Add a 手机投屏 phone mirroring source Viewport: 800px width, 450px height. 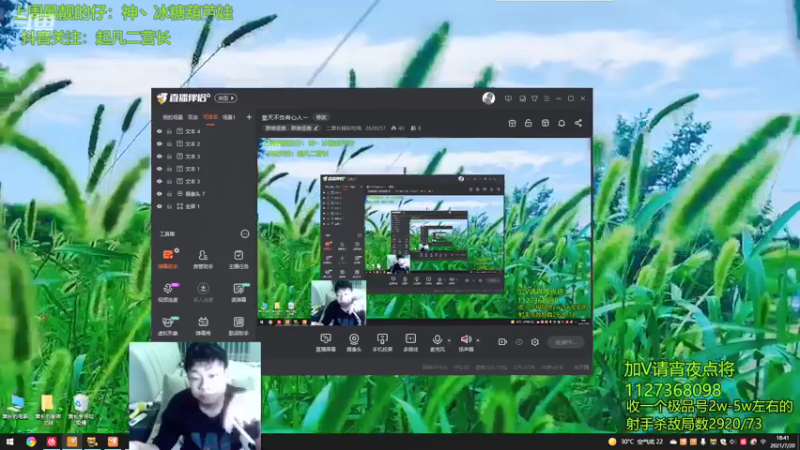382,342
